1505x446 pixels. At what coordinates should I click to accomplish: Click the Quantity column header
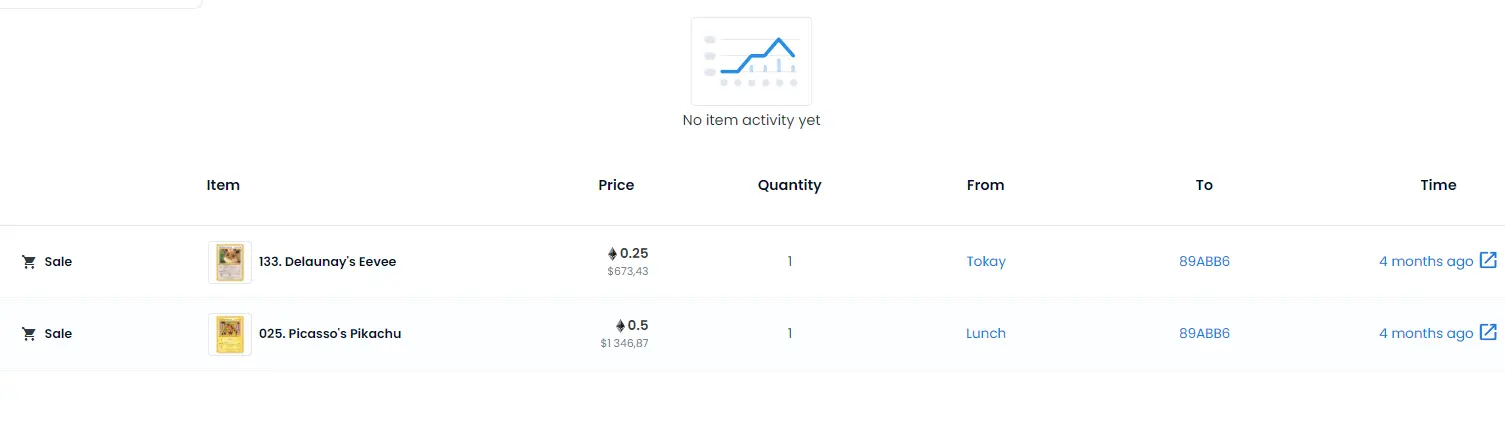789,185
